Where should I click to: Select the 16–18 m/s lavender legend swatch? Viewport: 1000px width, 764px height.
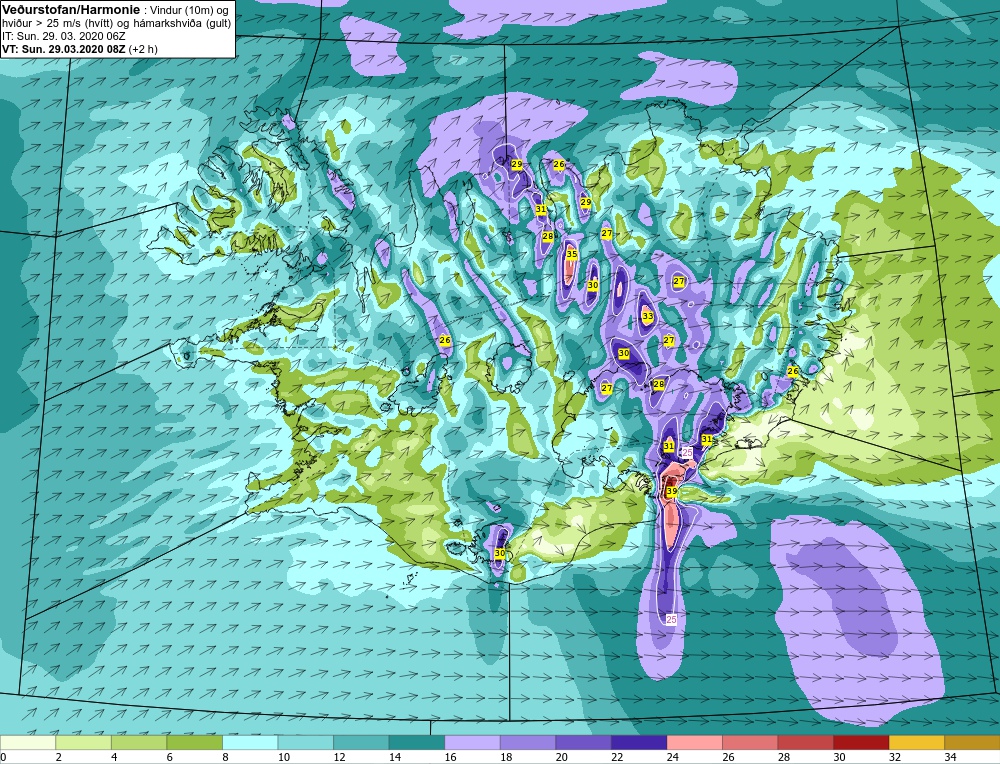pyautogui.click(x=472, y=742)
